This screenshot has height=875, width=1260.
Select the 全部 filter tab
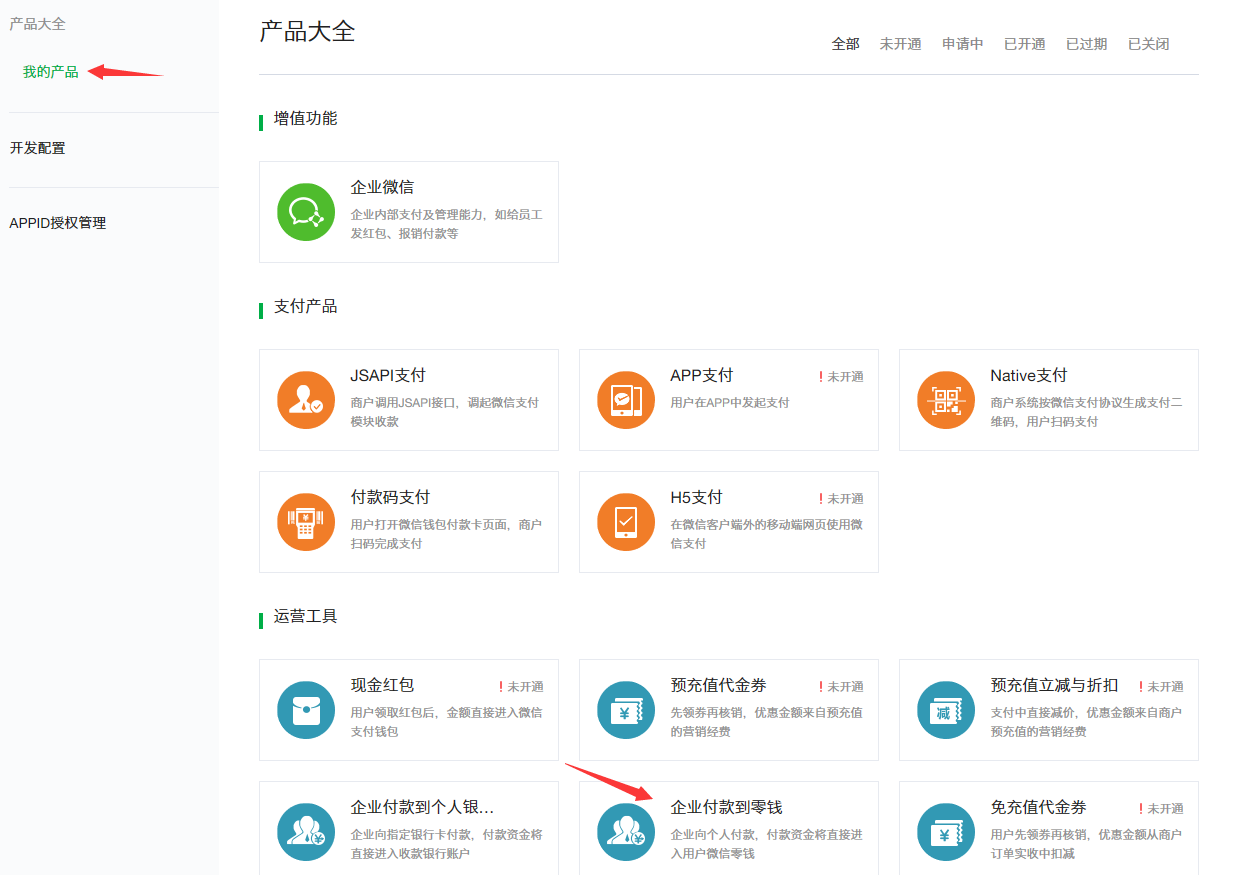(x=846, y=44)
